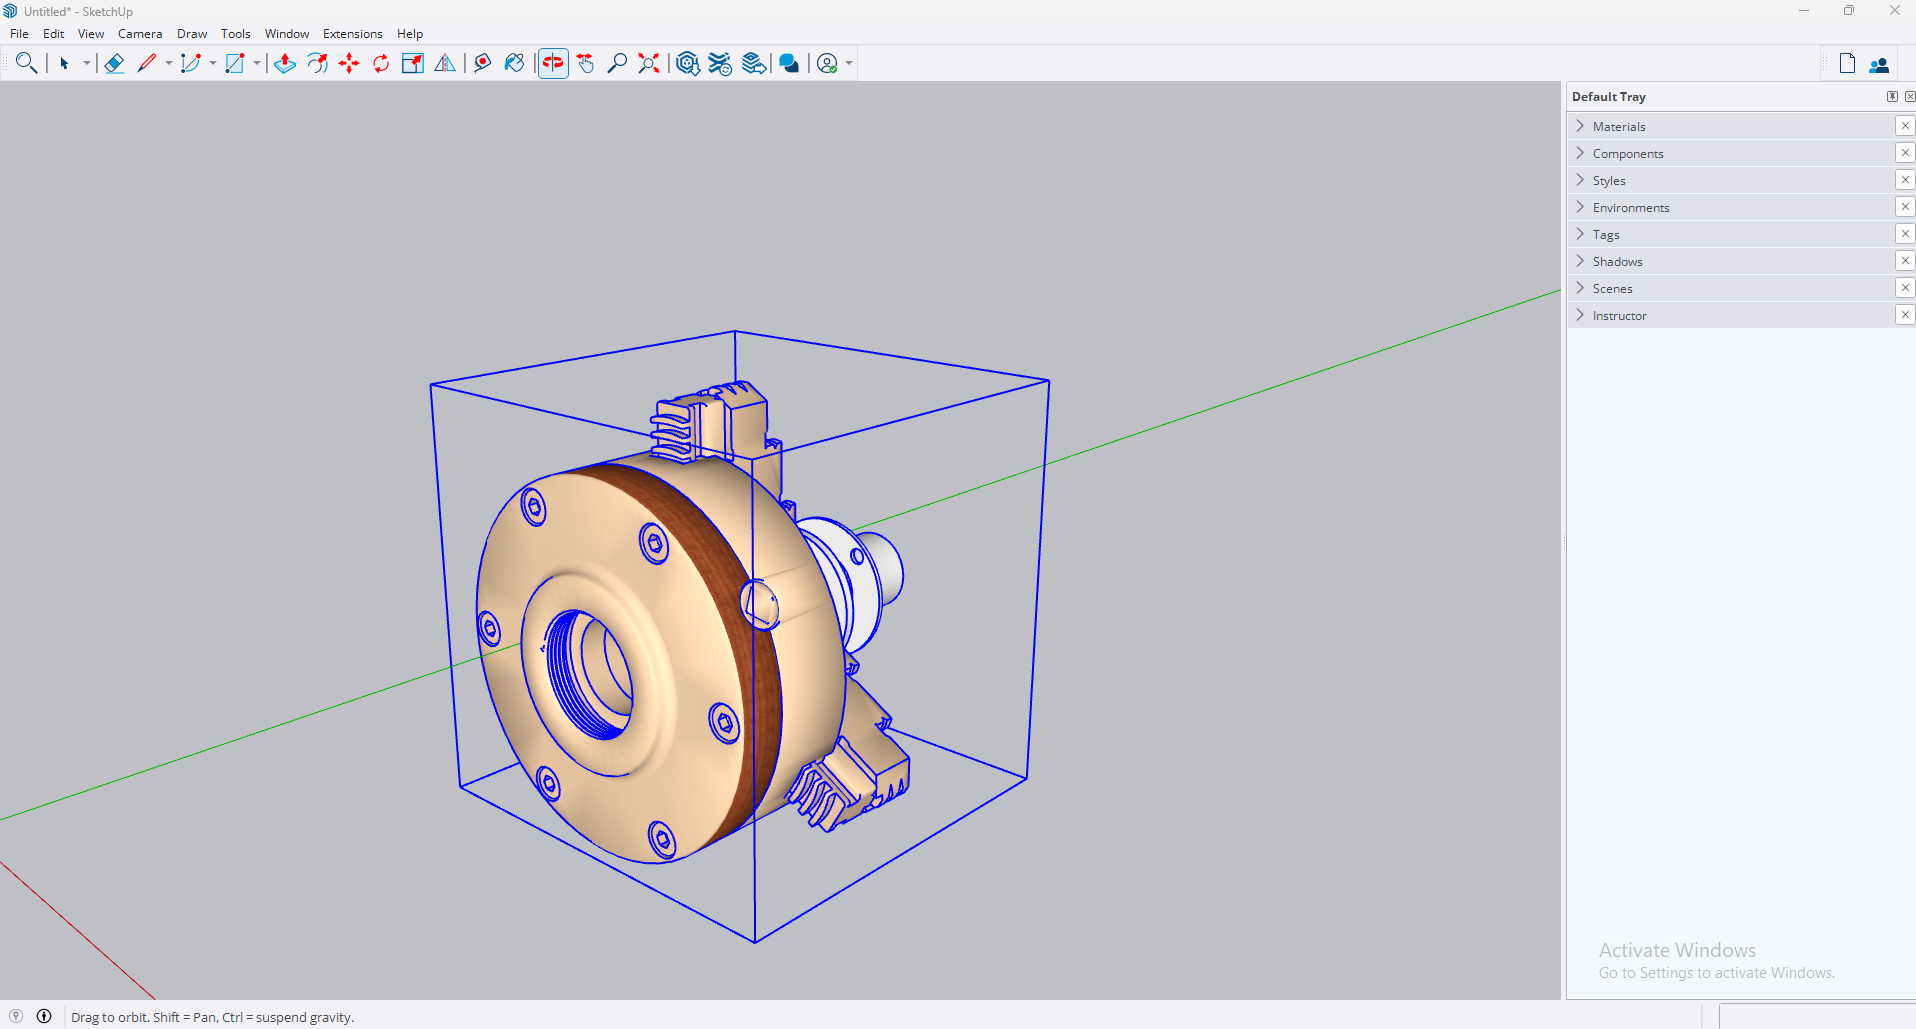The image size is (1916, 1029).
Task: Open Extension Warehouse
Action: coord(720,63)
